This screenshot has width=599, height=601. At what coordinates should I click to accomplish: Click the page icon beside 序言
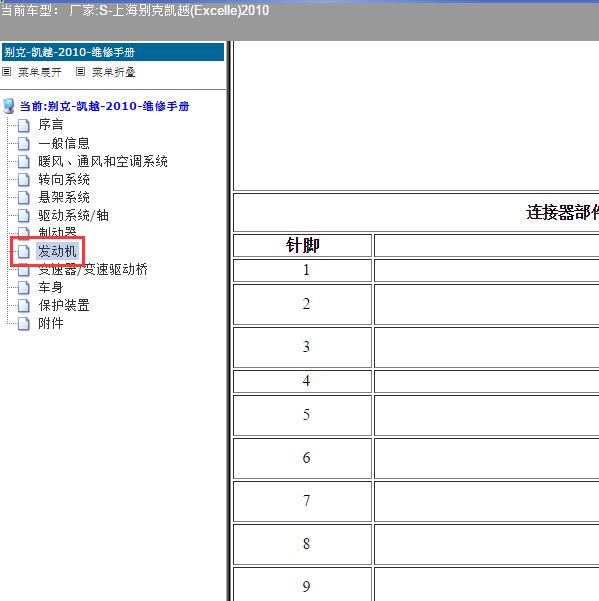24,125
